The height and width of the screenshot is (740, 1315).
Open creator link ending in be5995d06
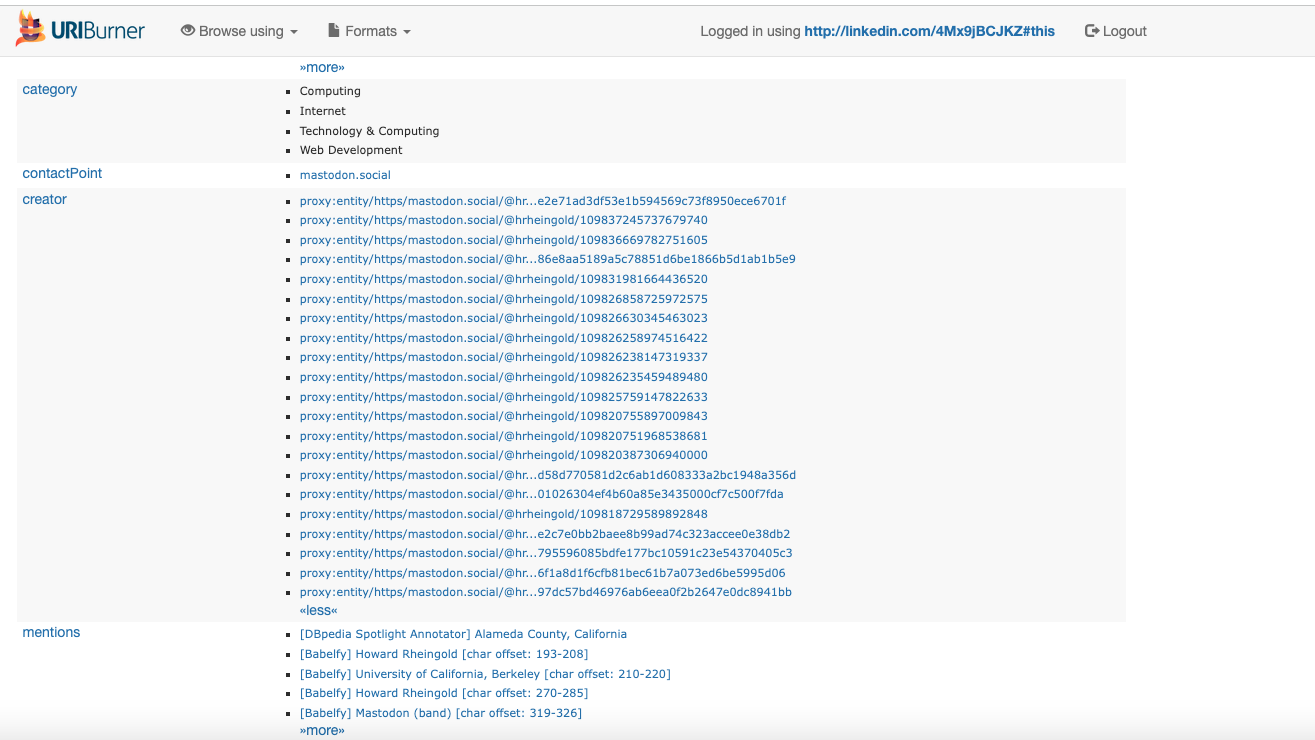[543, 573]
